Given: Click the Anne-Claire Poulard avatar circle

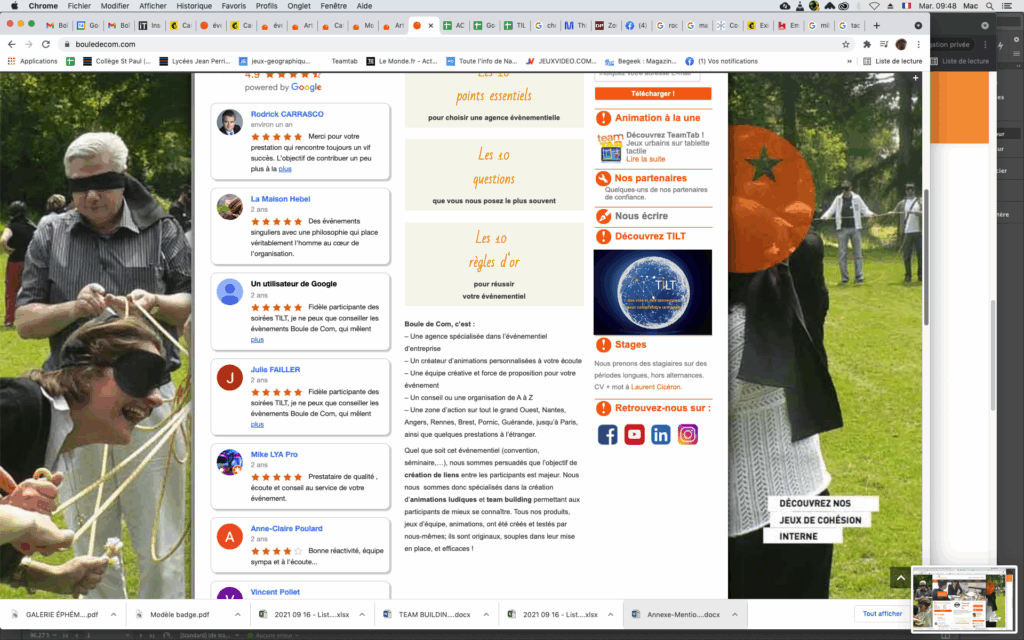Looking at the screenshot, I should tap(230, 537).
